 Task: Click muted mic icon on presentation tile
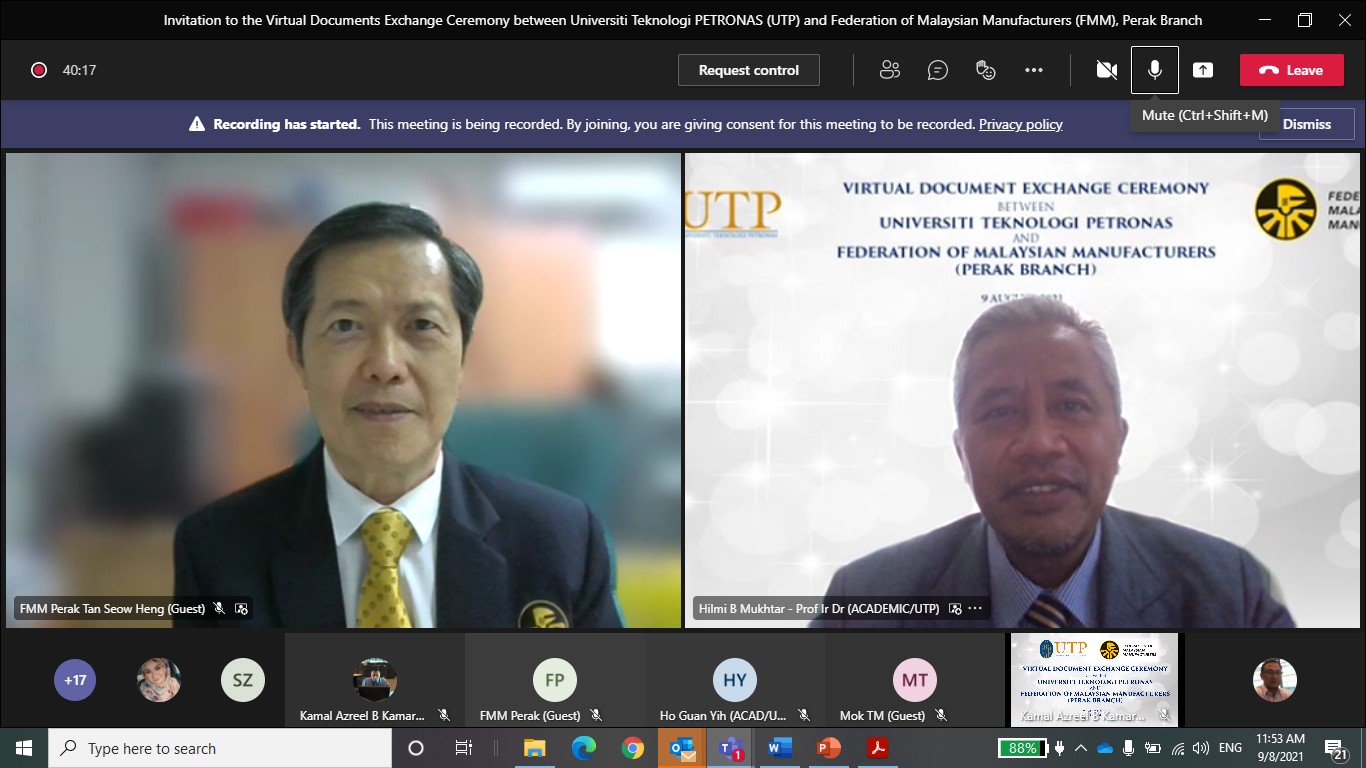[x=1164, y=715]
